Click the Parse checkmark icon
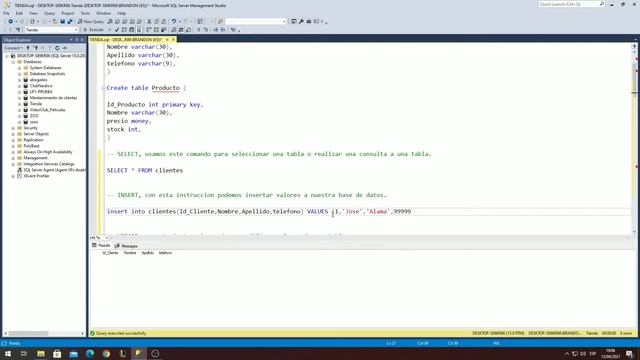This screenshot has height=360, width=640. coord(117,30)
